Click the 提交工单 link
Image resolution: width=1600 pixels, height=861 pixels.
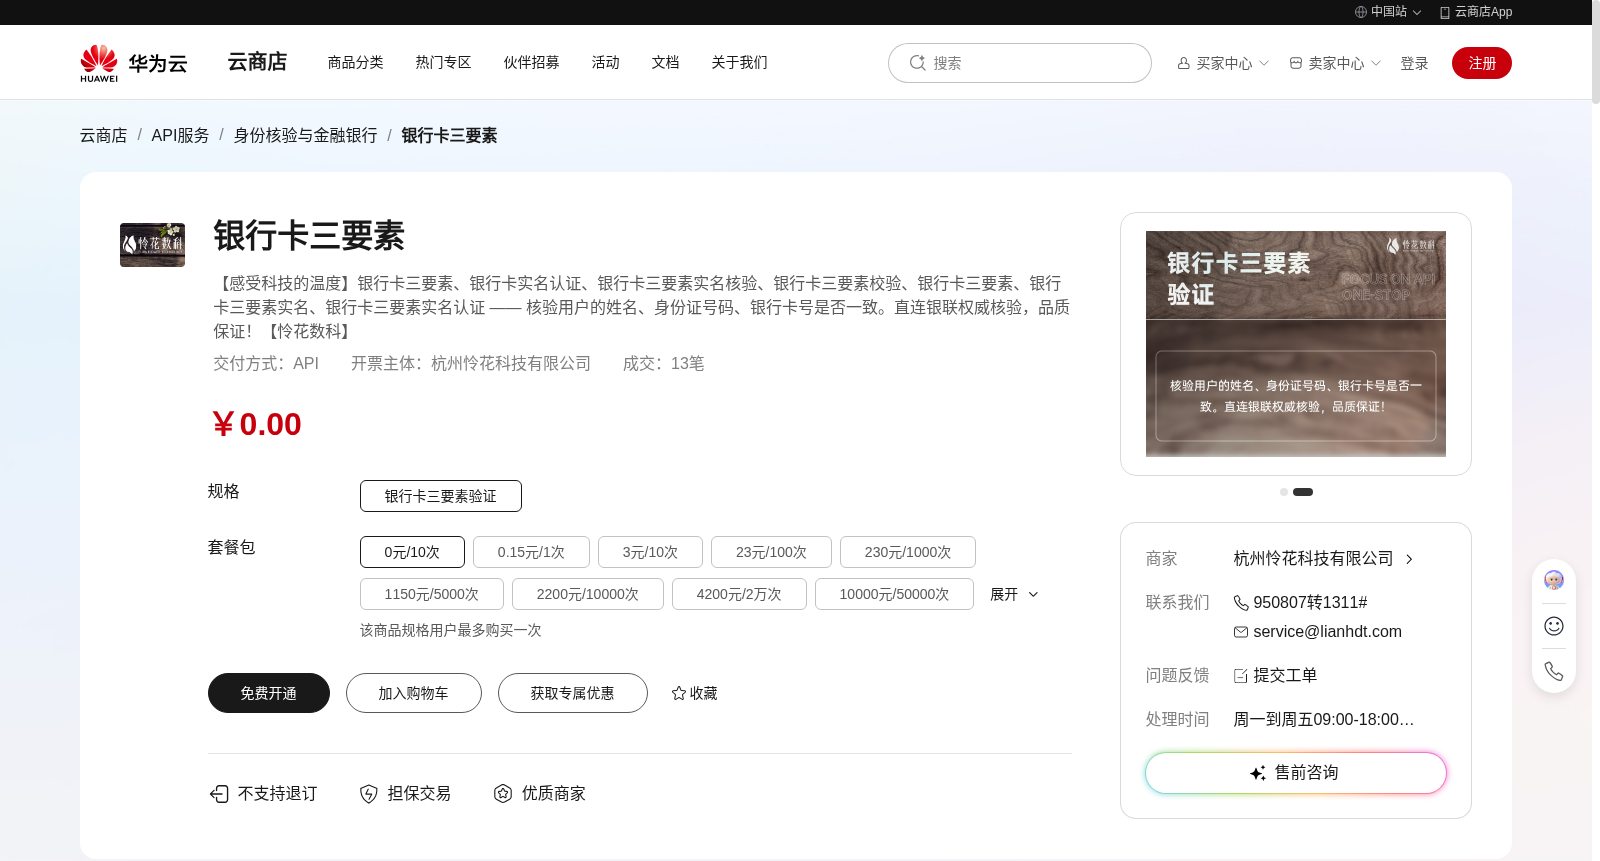pos(1285,676)
